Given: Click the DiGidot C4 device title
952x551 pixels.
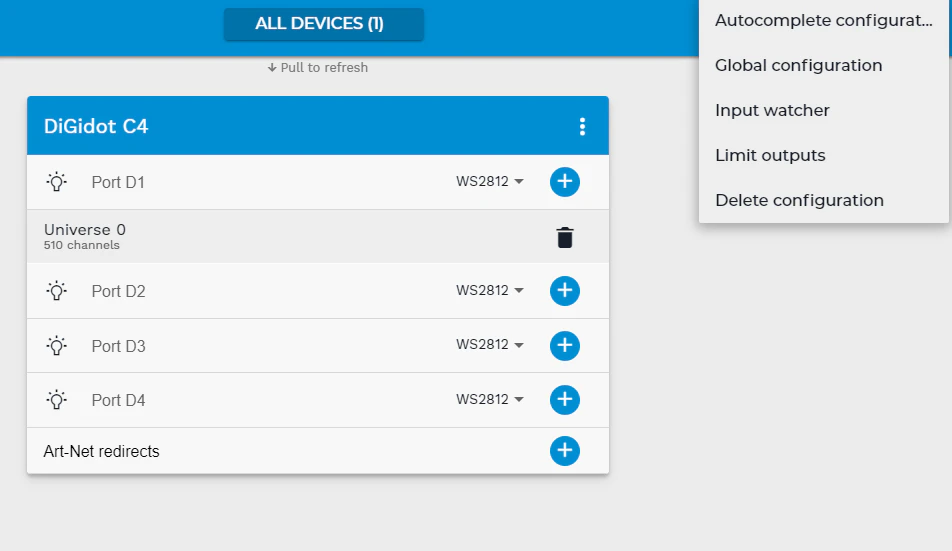Looking at the screenshot, I should pyautogui.click(x=96, y=126).
